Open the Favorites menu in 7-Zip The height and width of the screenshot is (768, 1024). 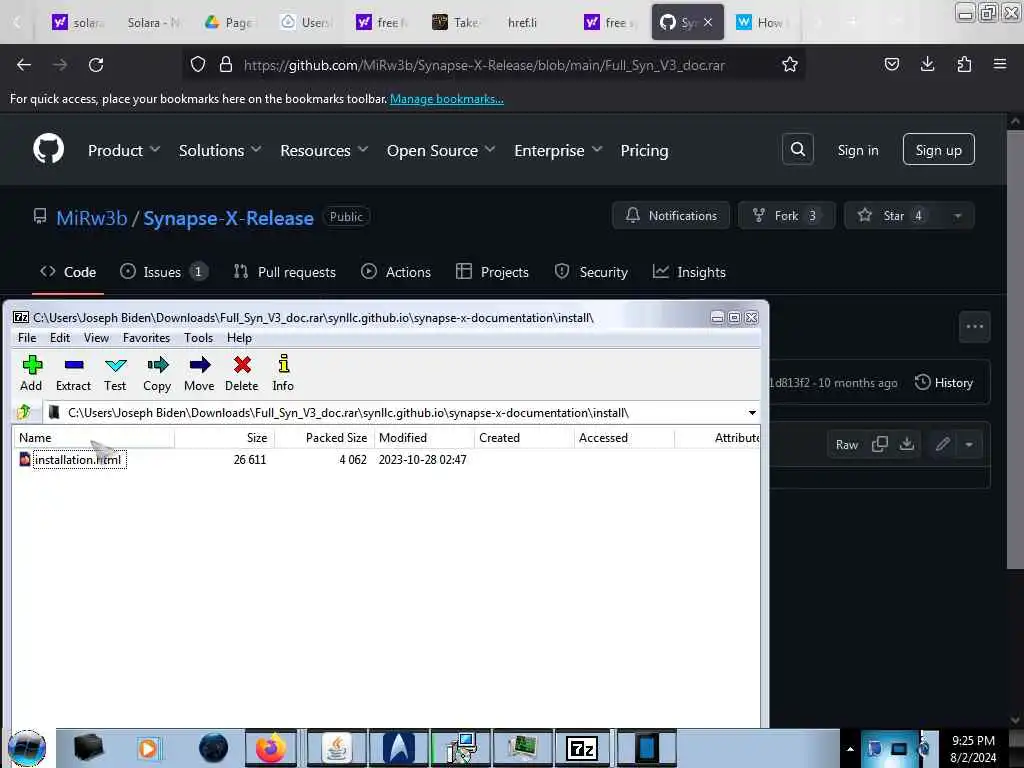pos(146,338)
